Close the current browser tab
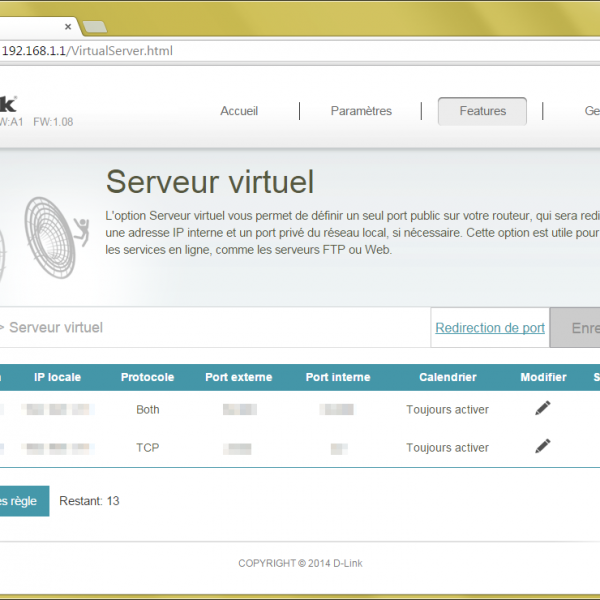The height and width of the screenshot is (600, 600). (68, 26)
